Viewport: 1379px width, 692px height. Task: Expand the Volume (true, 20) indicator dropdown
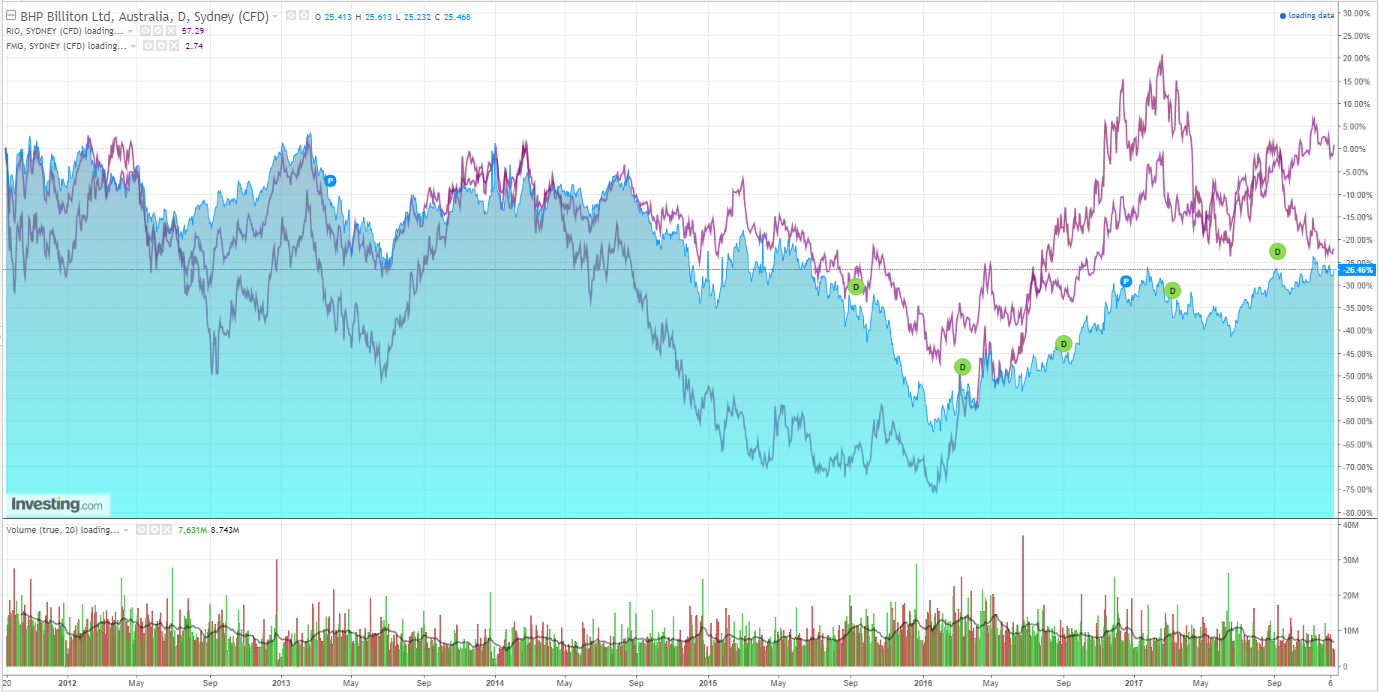126,530
